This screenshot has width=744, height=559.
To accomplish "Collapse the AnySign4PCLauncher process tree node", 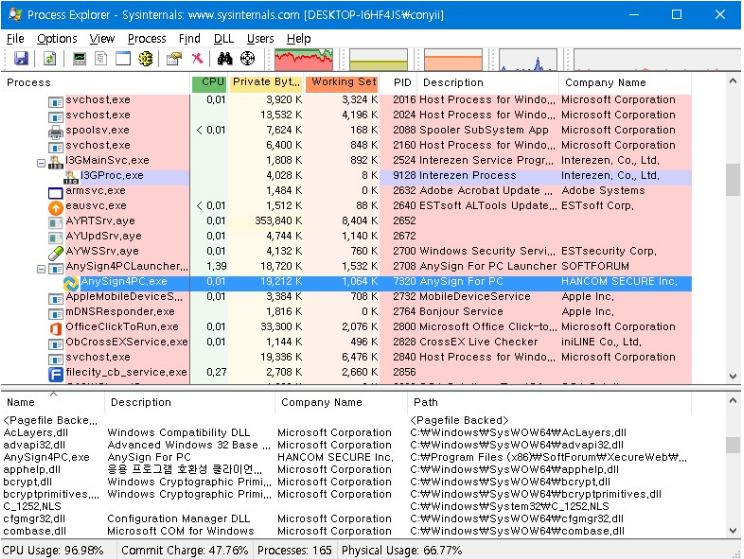I will 41,268.
